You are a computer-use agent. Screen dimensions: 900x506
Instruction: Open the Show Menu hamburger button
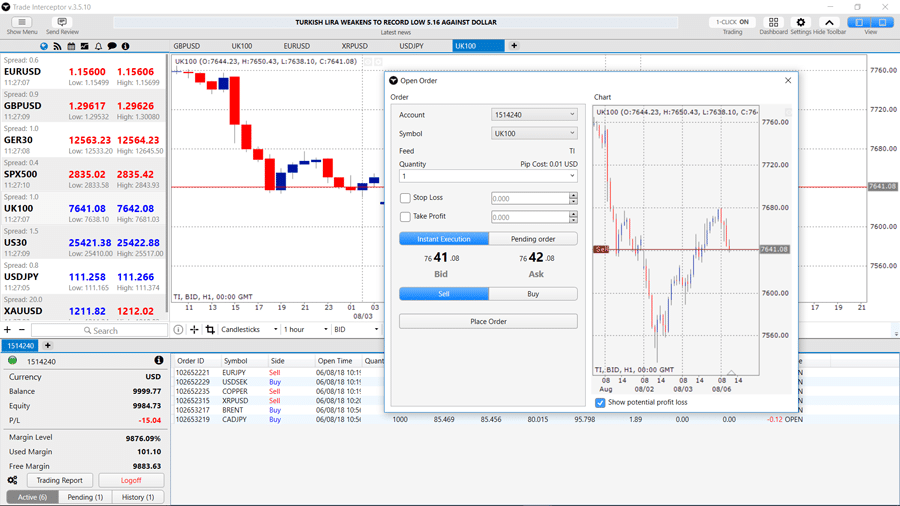pos(22,22)
